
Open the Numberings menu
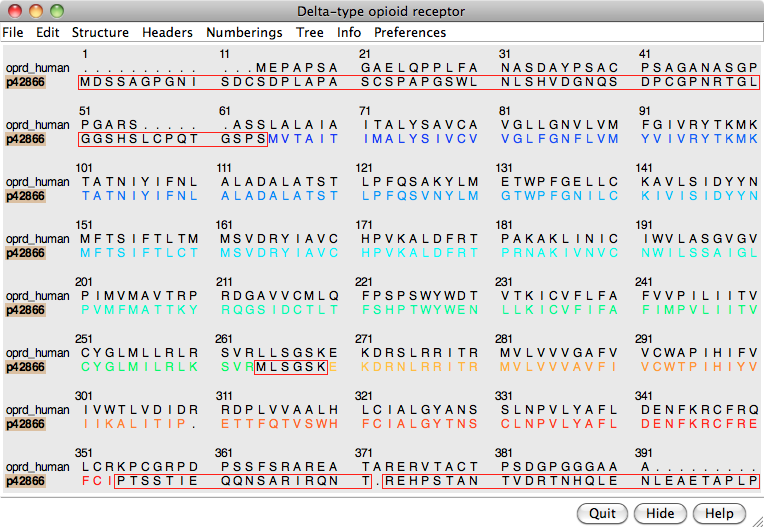pos(244,32)
